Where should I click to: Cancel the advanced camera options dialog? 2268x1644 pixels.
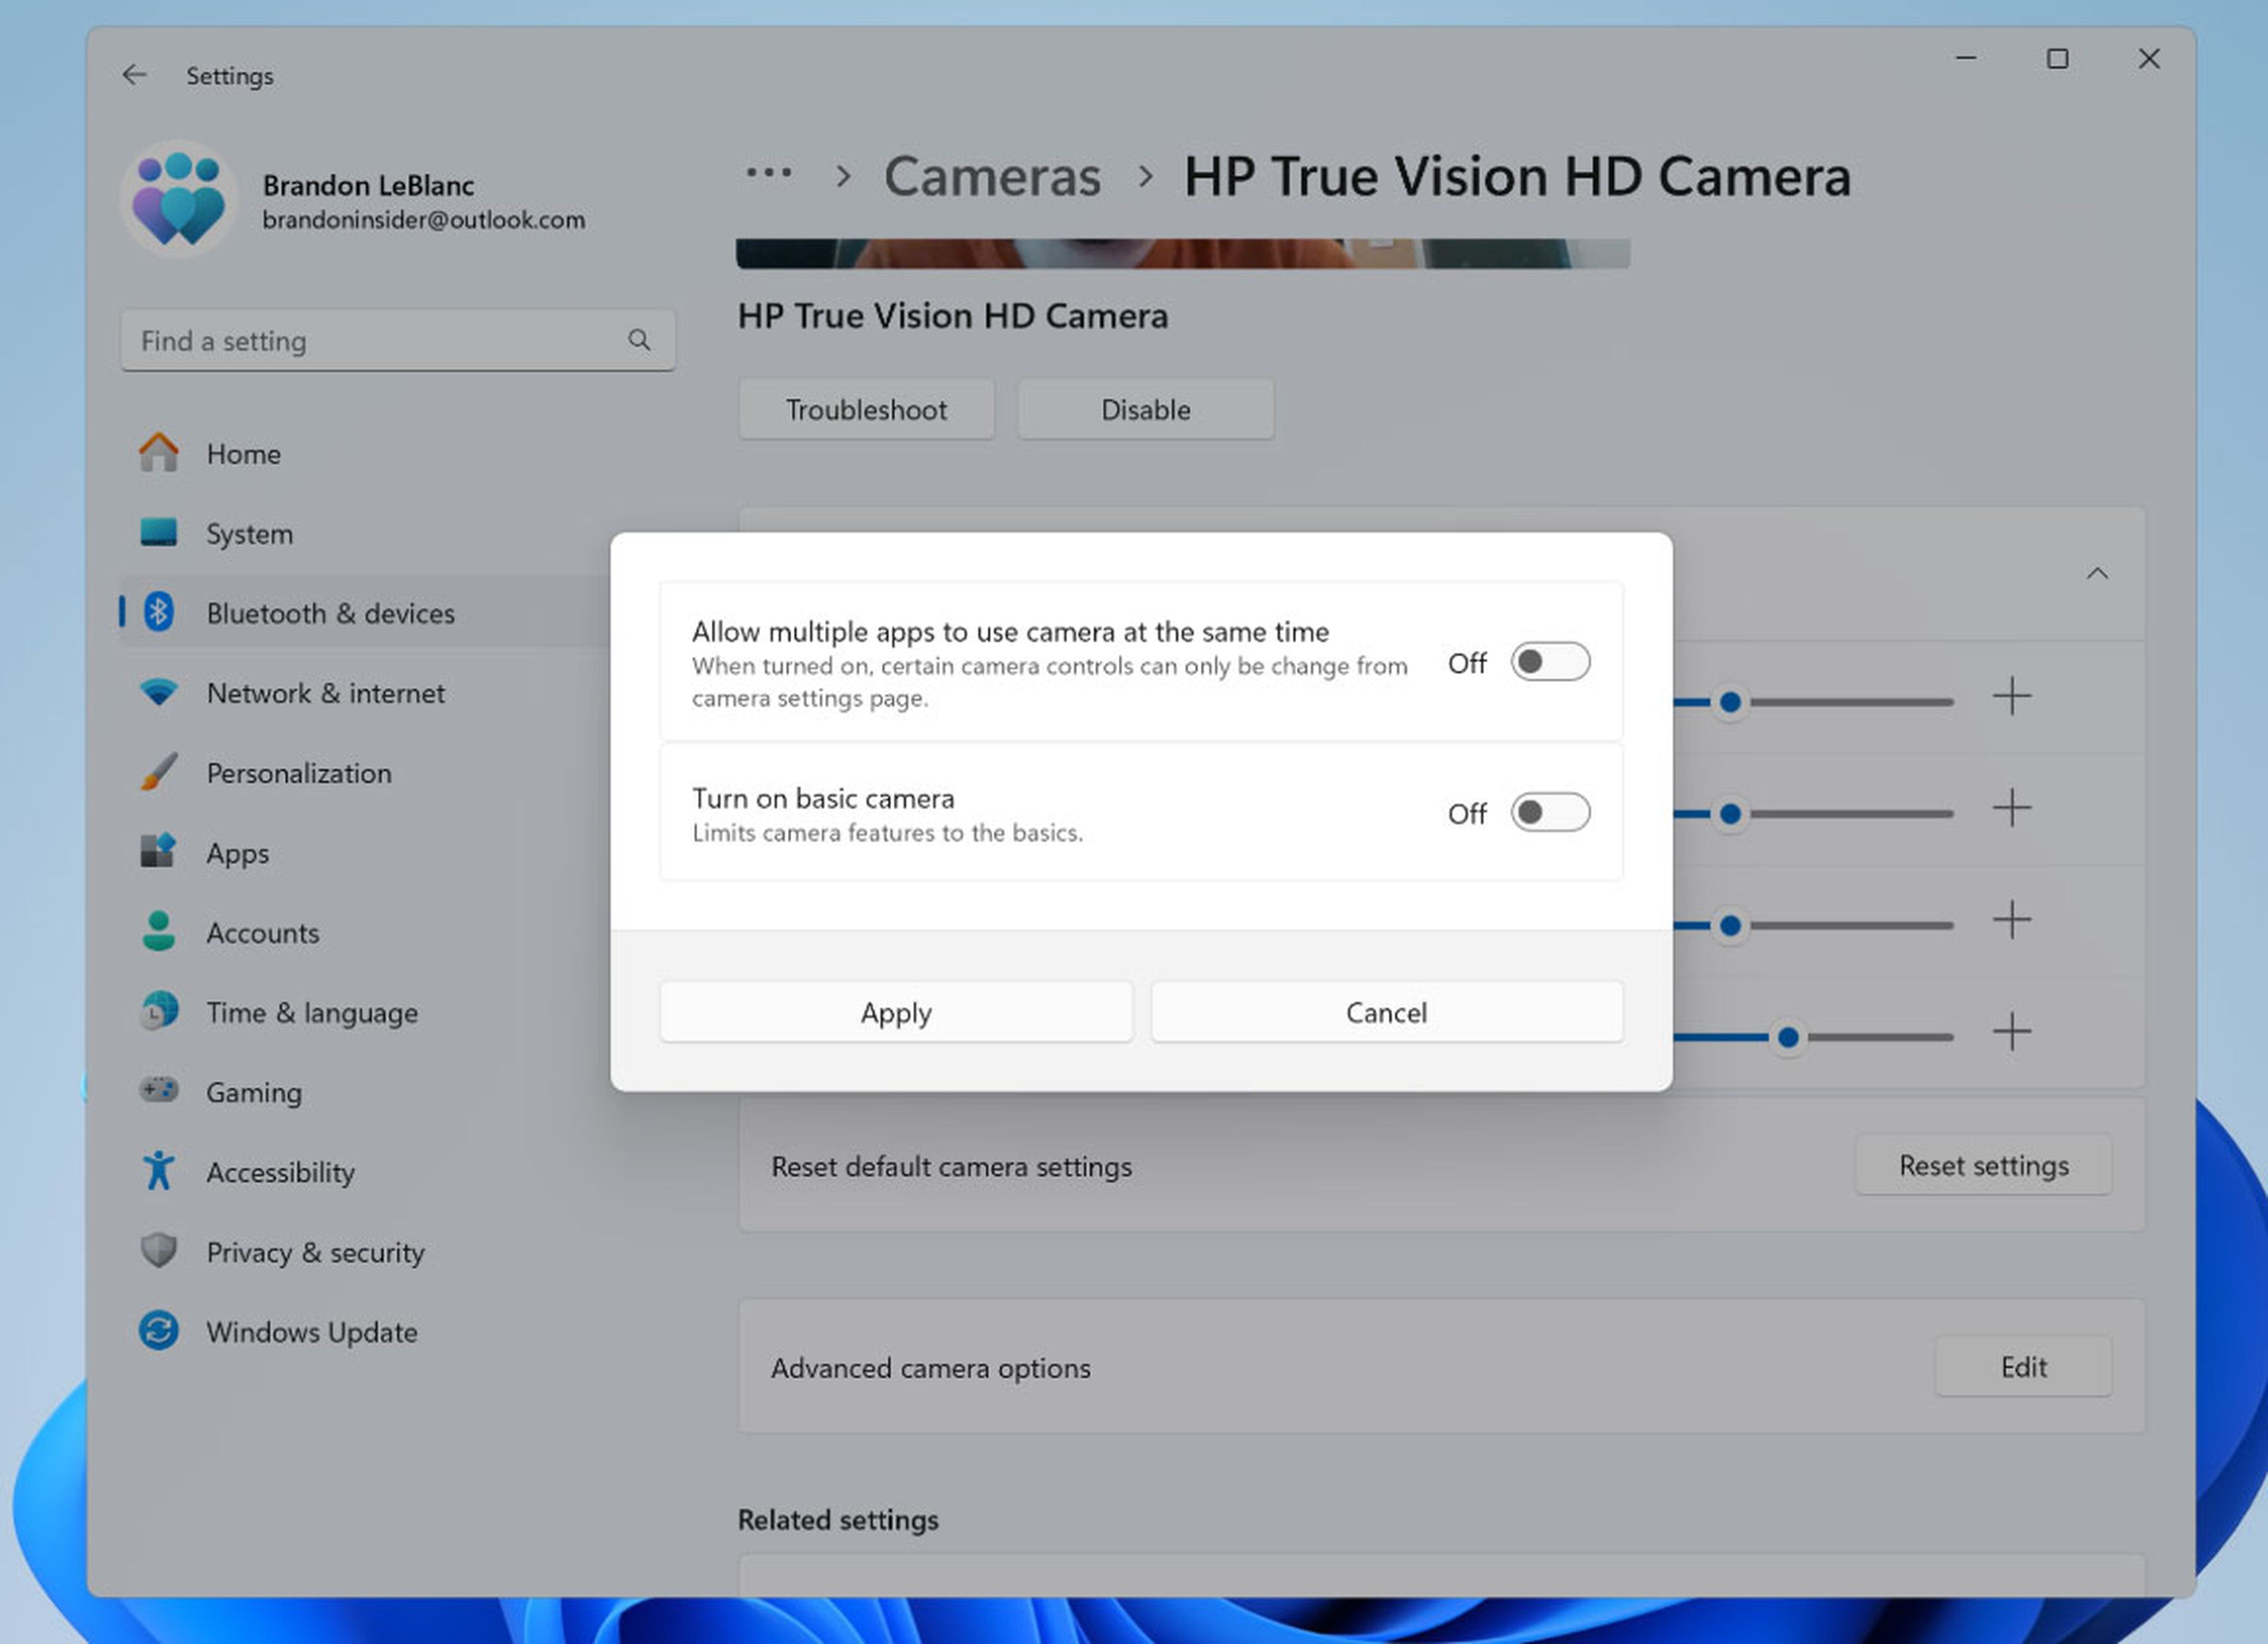click(x=1385, y=1012)
